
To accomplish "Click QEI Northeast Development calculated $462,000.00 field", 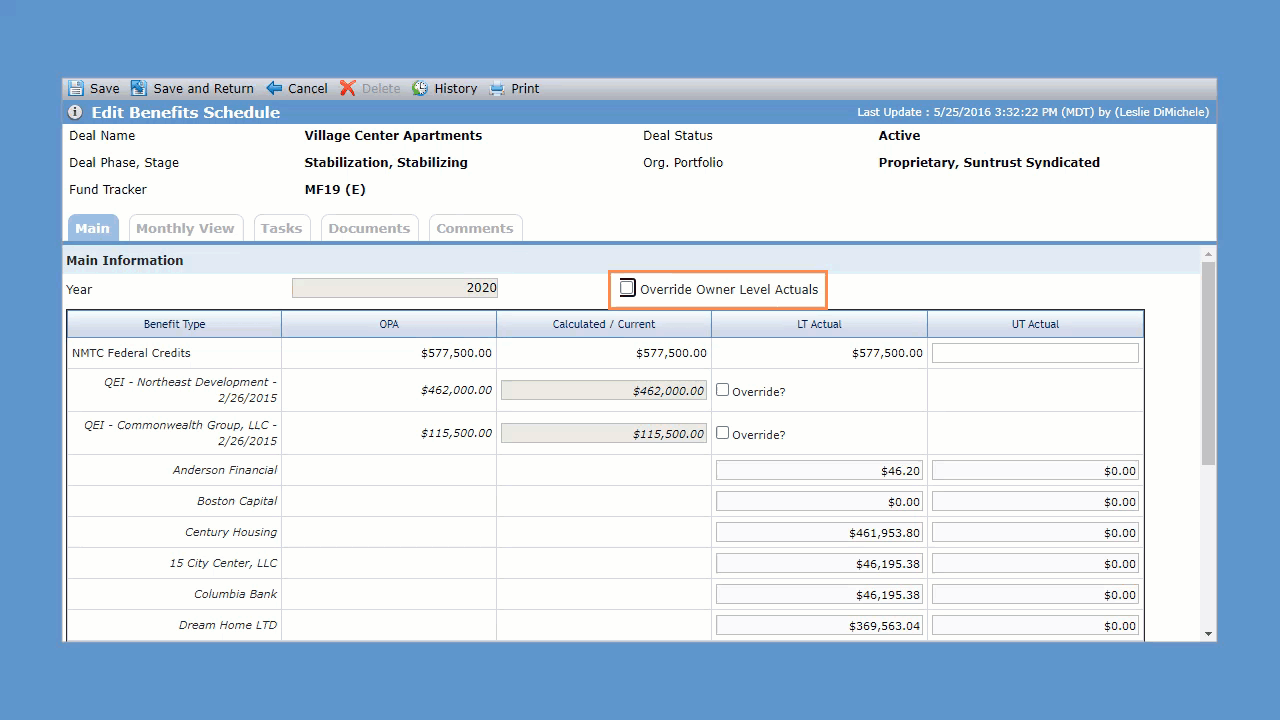I will click(x=604, y=391).
